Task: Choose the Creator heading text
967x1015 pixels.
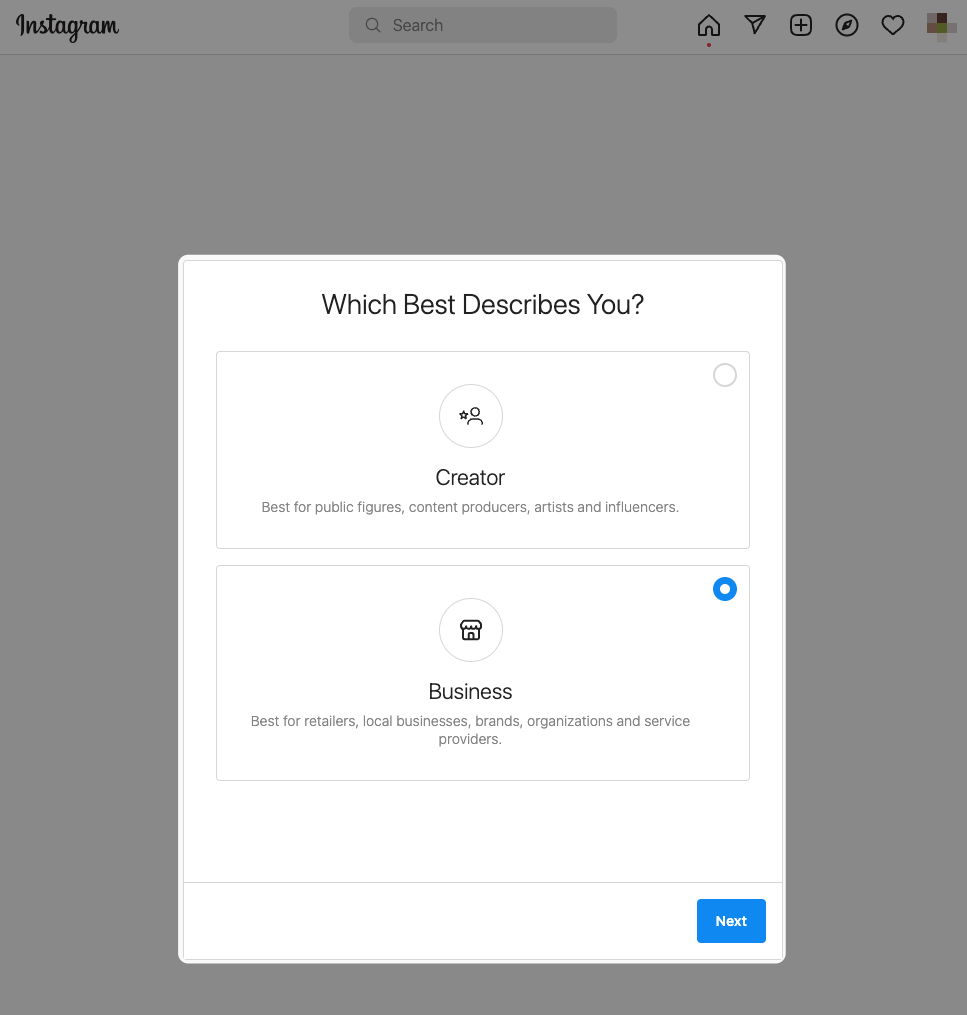Action: (x=470, y=478)
